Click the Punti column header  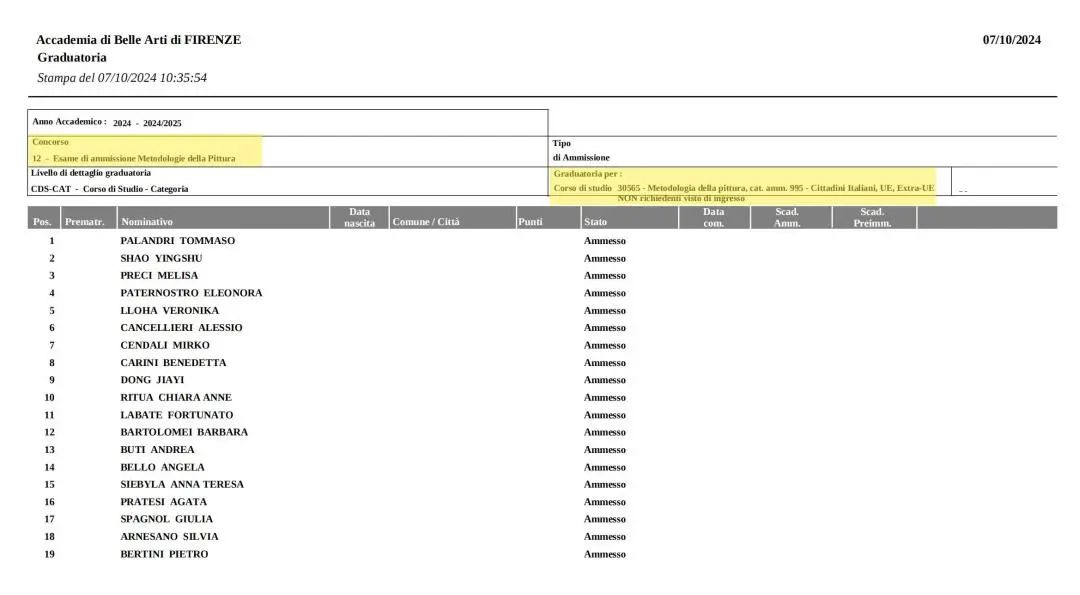[530, 222]
